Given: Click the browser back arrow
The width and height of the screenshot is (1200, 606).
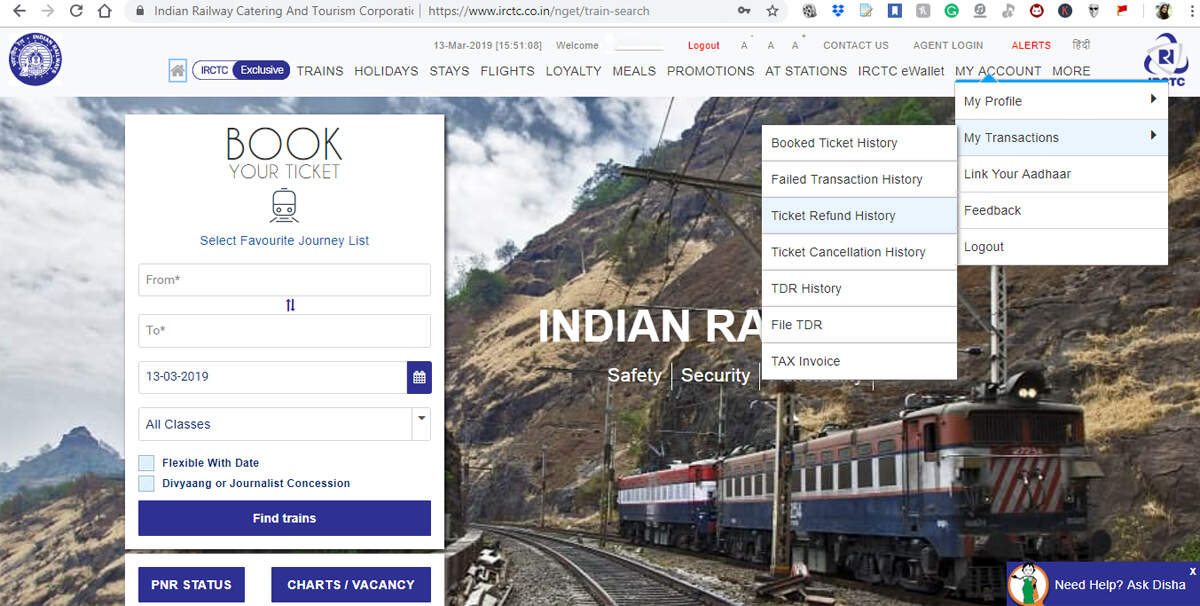Looking at the screenshot, I should [19, 11].
